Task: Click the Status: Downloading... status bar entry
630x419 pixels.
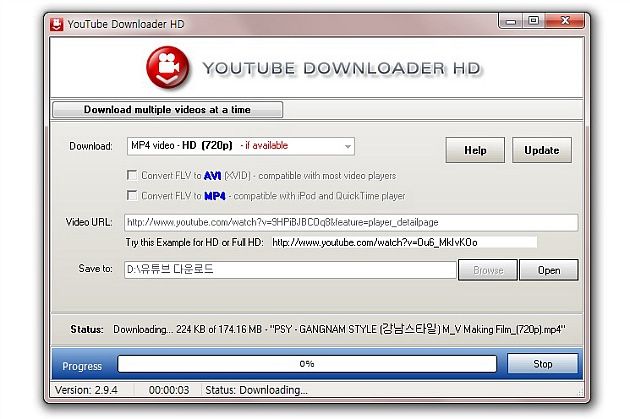Action: 256,390
